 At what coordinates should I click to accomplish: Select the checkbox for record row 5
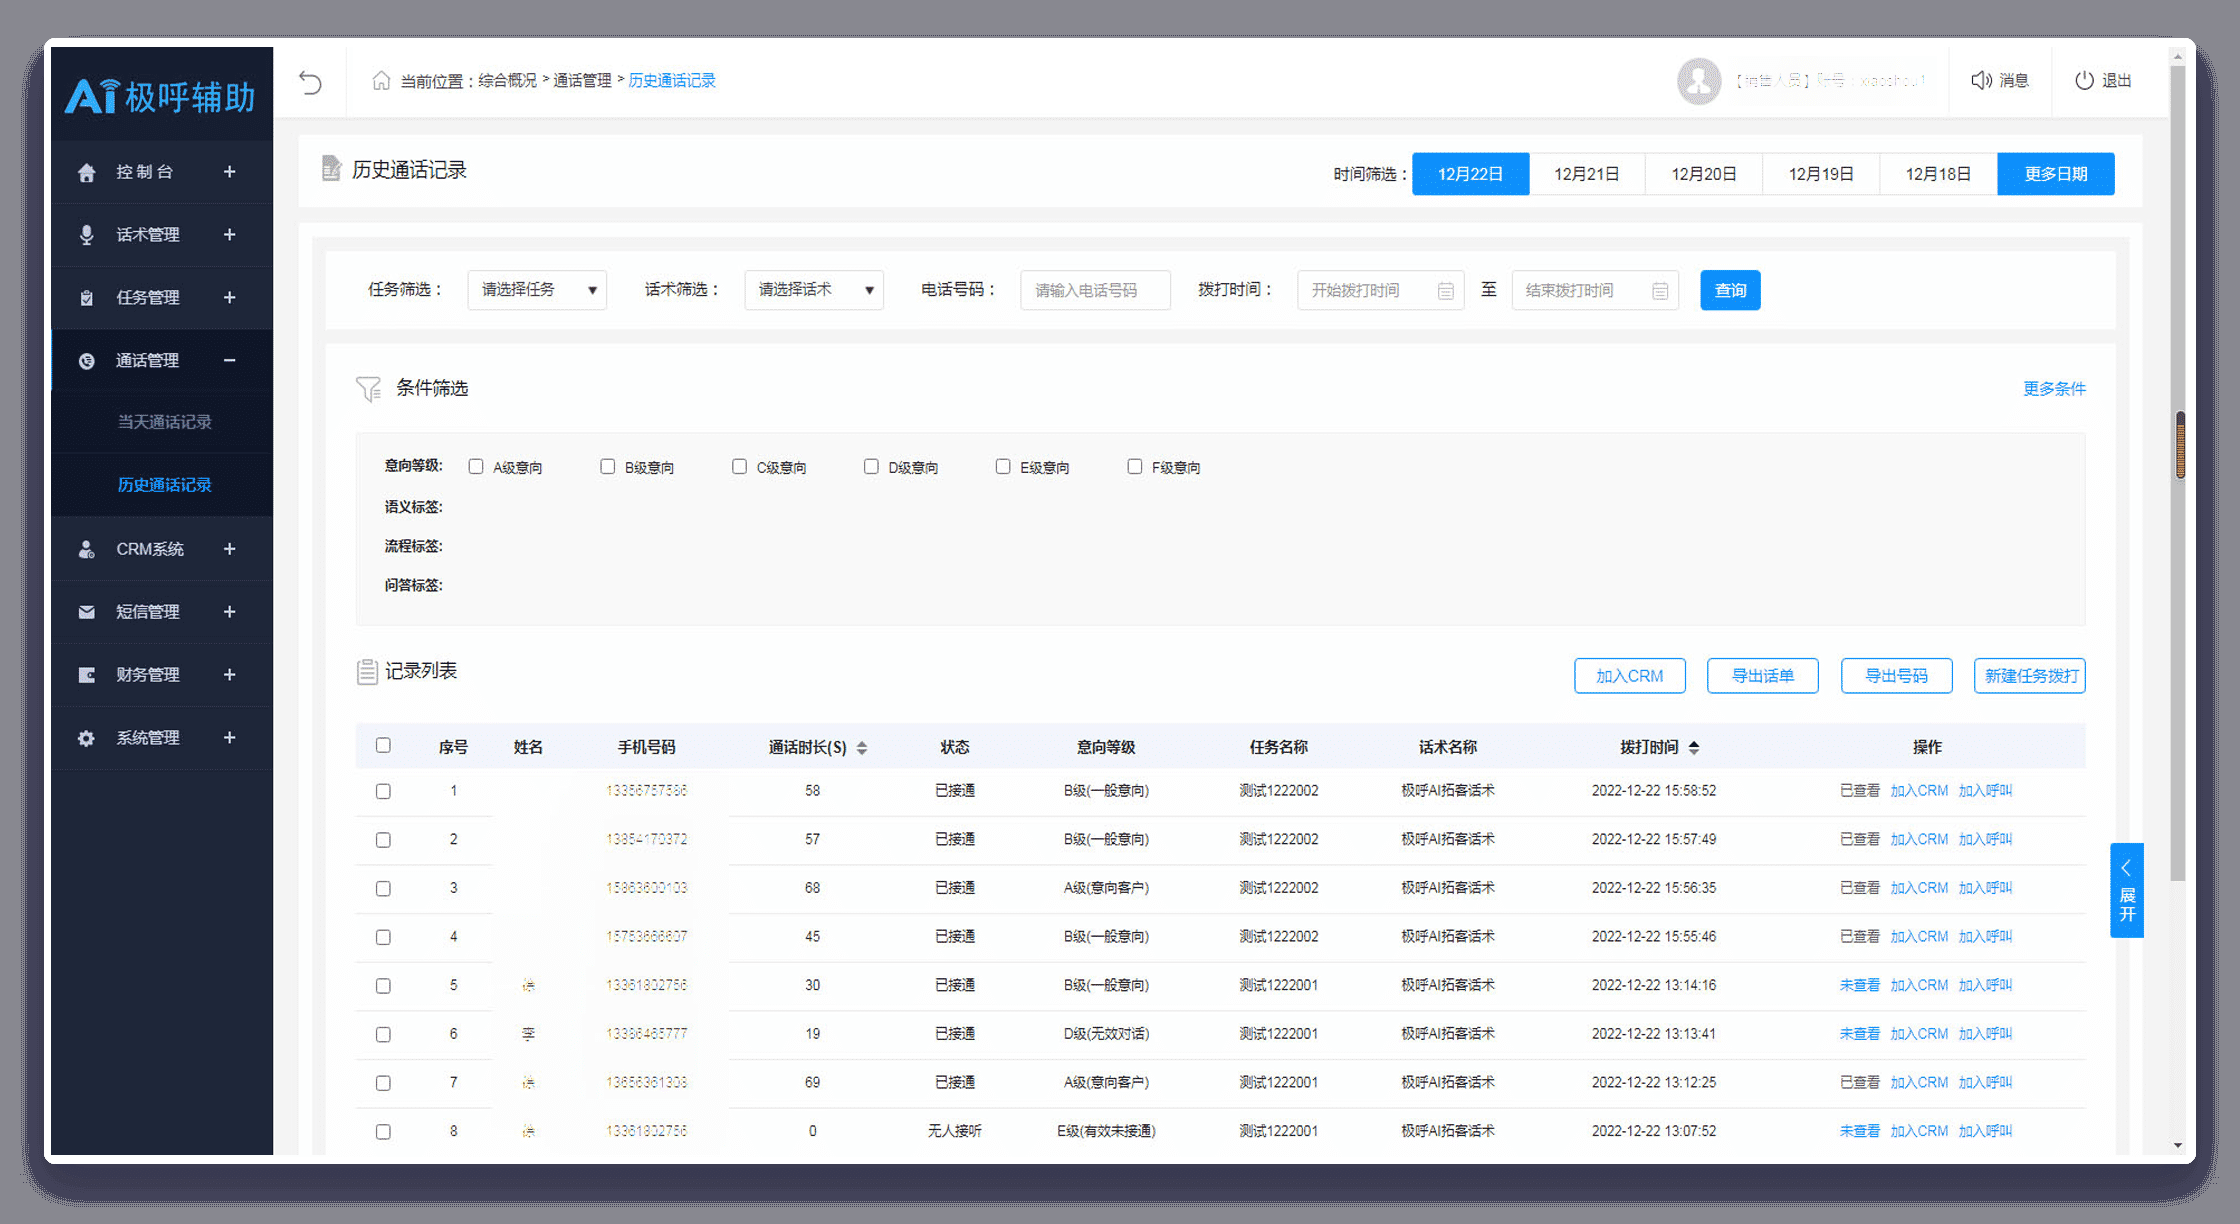point(383,986)
